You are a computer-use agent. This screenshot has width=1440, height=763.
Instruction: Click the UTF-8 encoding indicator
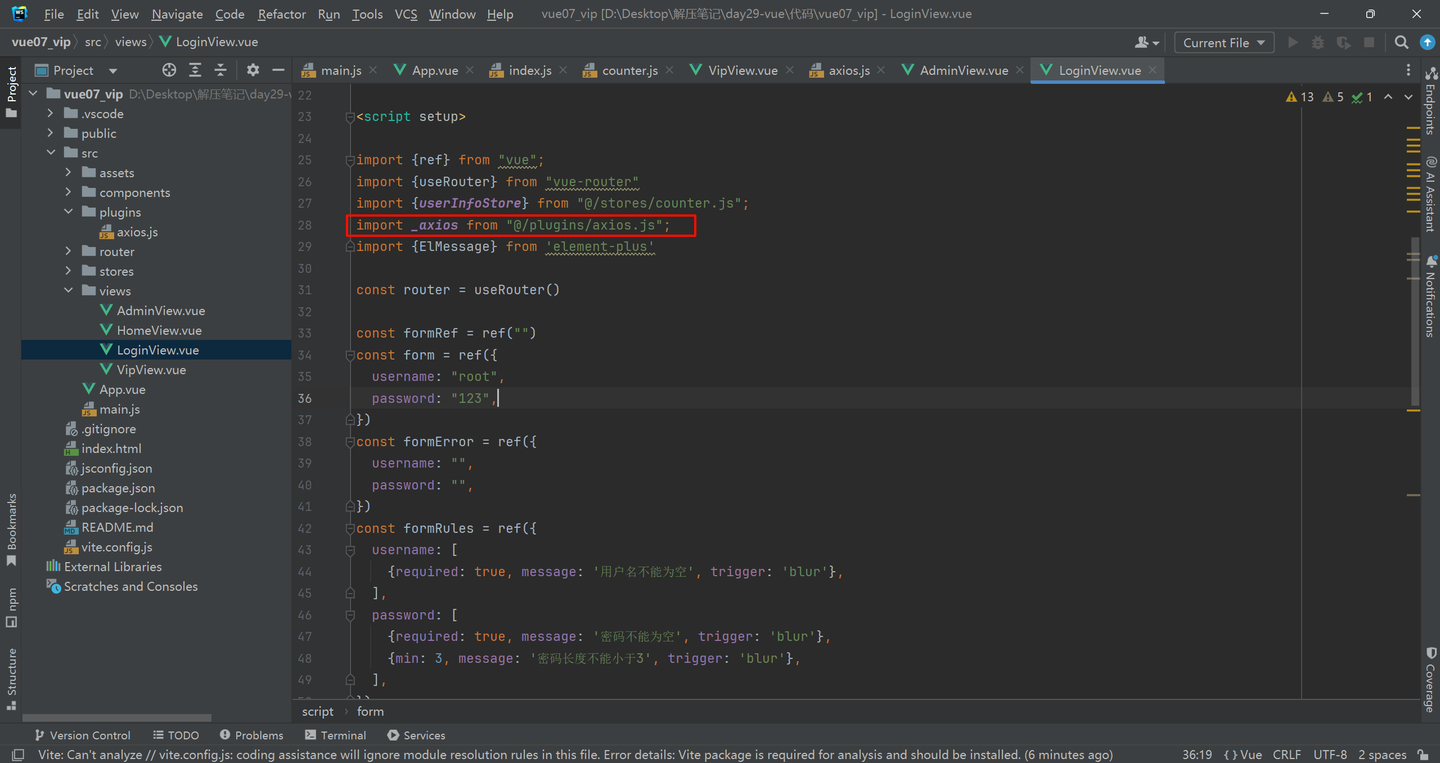pyautogui.click(x=1330, y=755)
